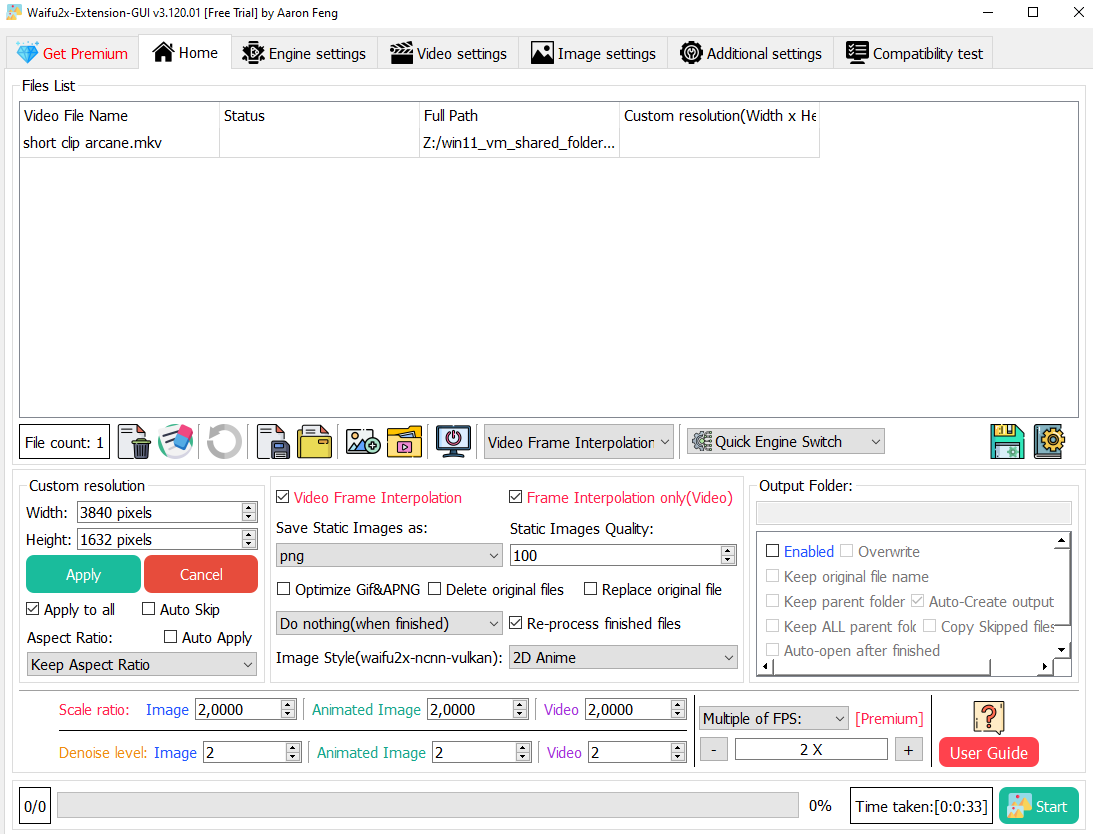Enable Replace original file checkbox
Viewport: 1093px width, 834px height.
[590, 589]
